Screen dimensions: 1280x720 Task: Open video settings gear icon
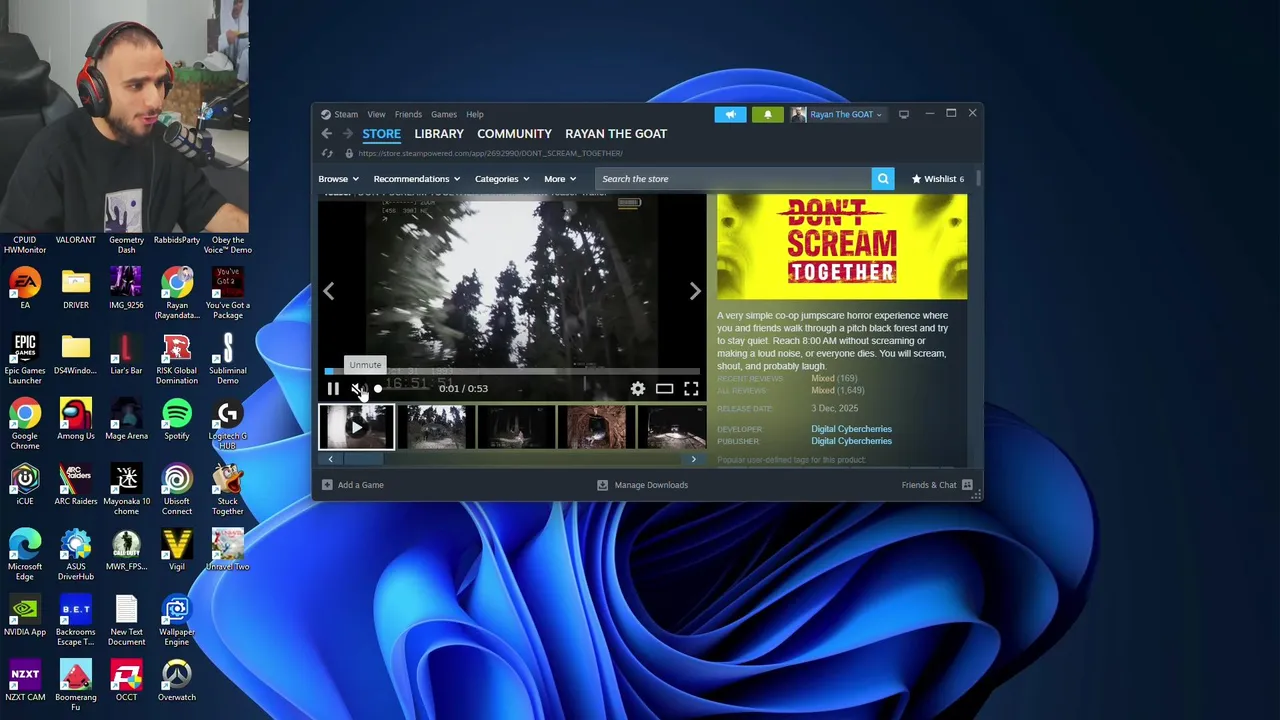pyautogui.click(x=638, y=389)
